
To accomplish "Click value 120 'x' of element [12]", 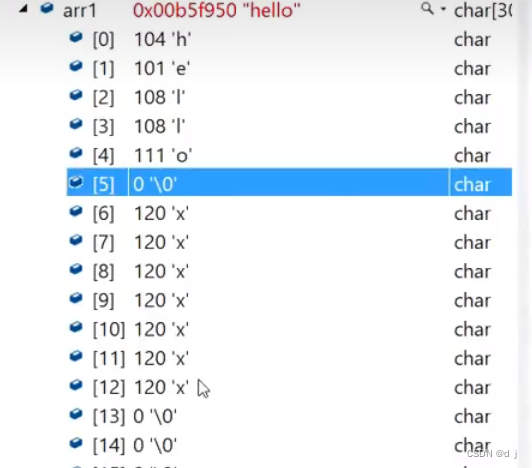I will pos(162,387).
